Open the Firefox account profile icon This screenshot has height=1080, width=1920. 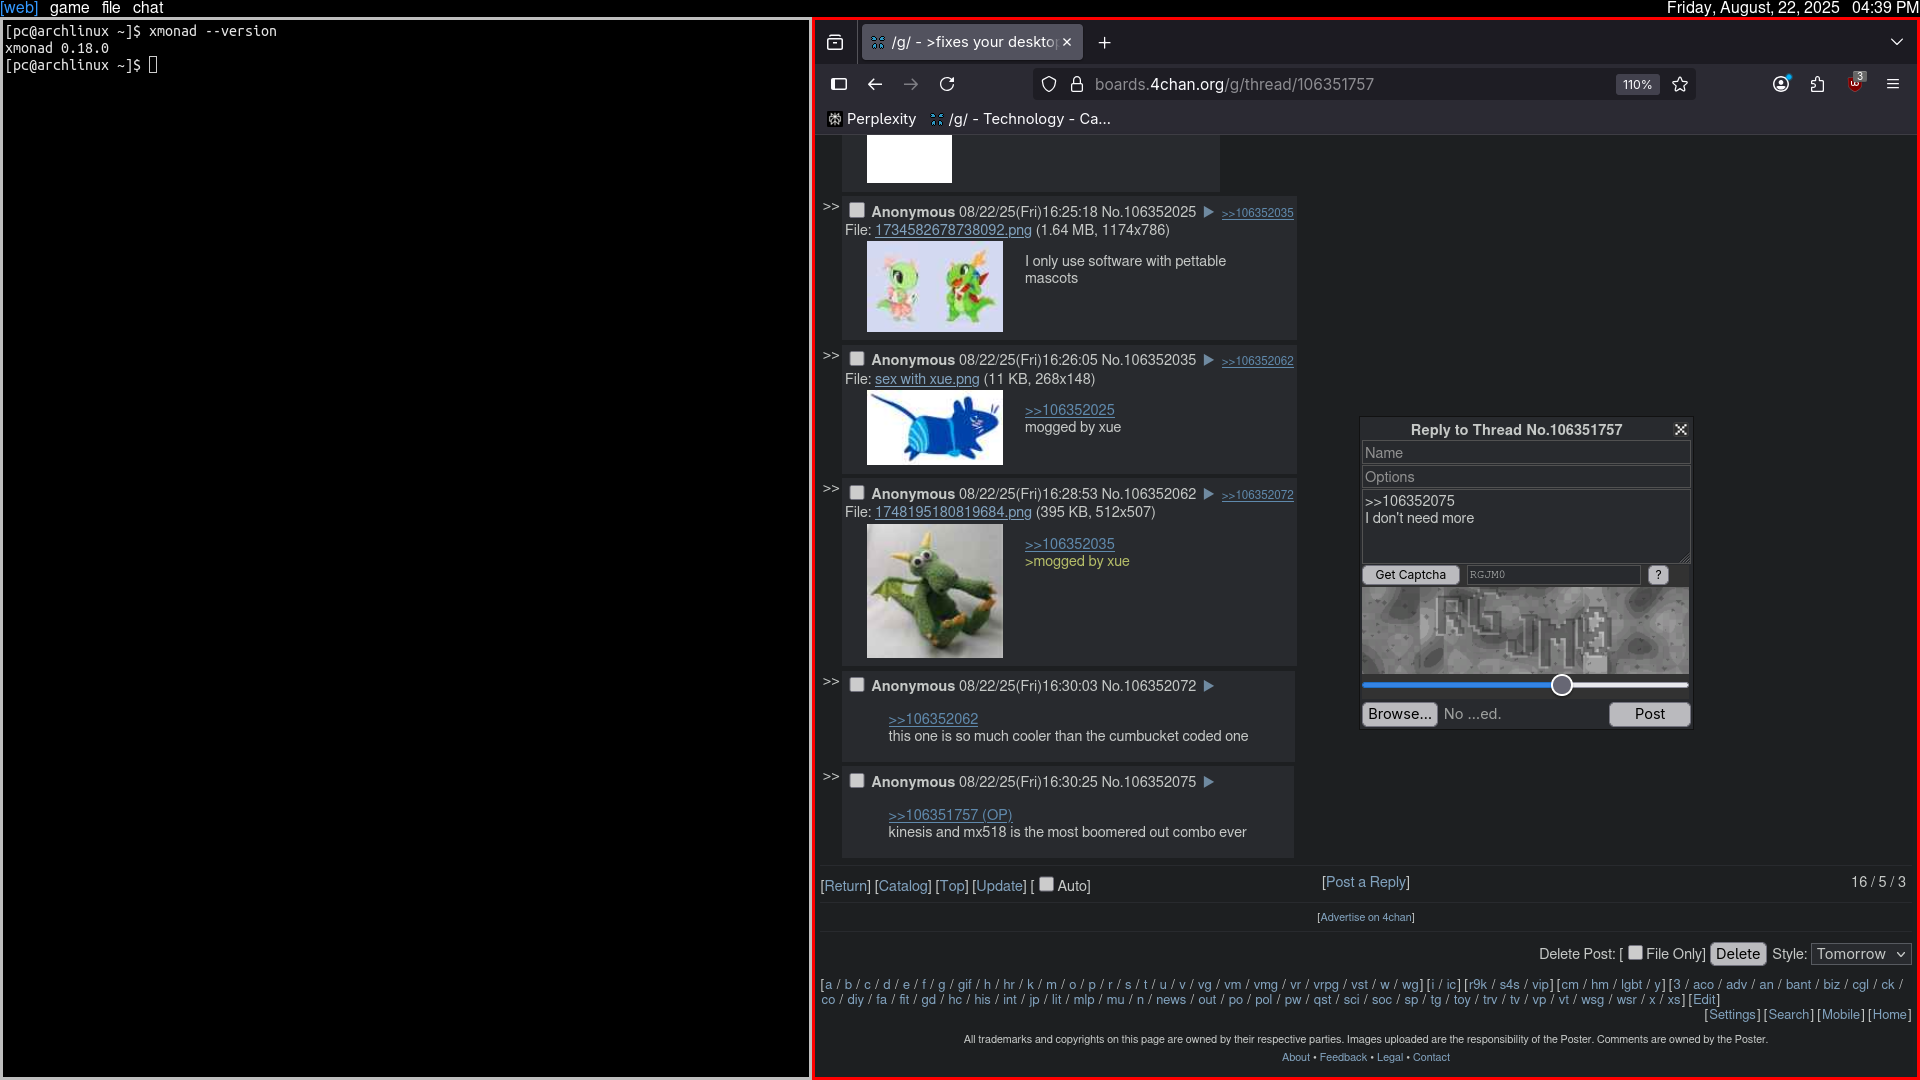1780,84
